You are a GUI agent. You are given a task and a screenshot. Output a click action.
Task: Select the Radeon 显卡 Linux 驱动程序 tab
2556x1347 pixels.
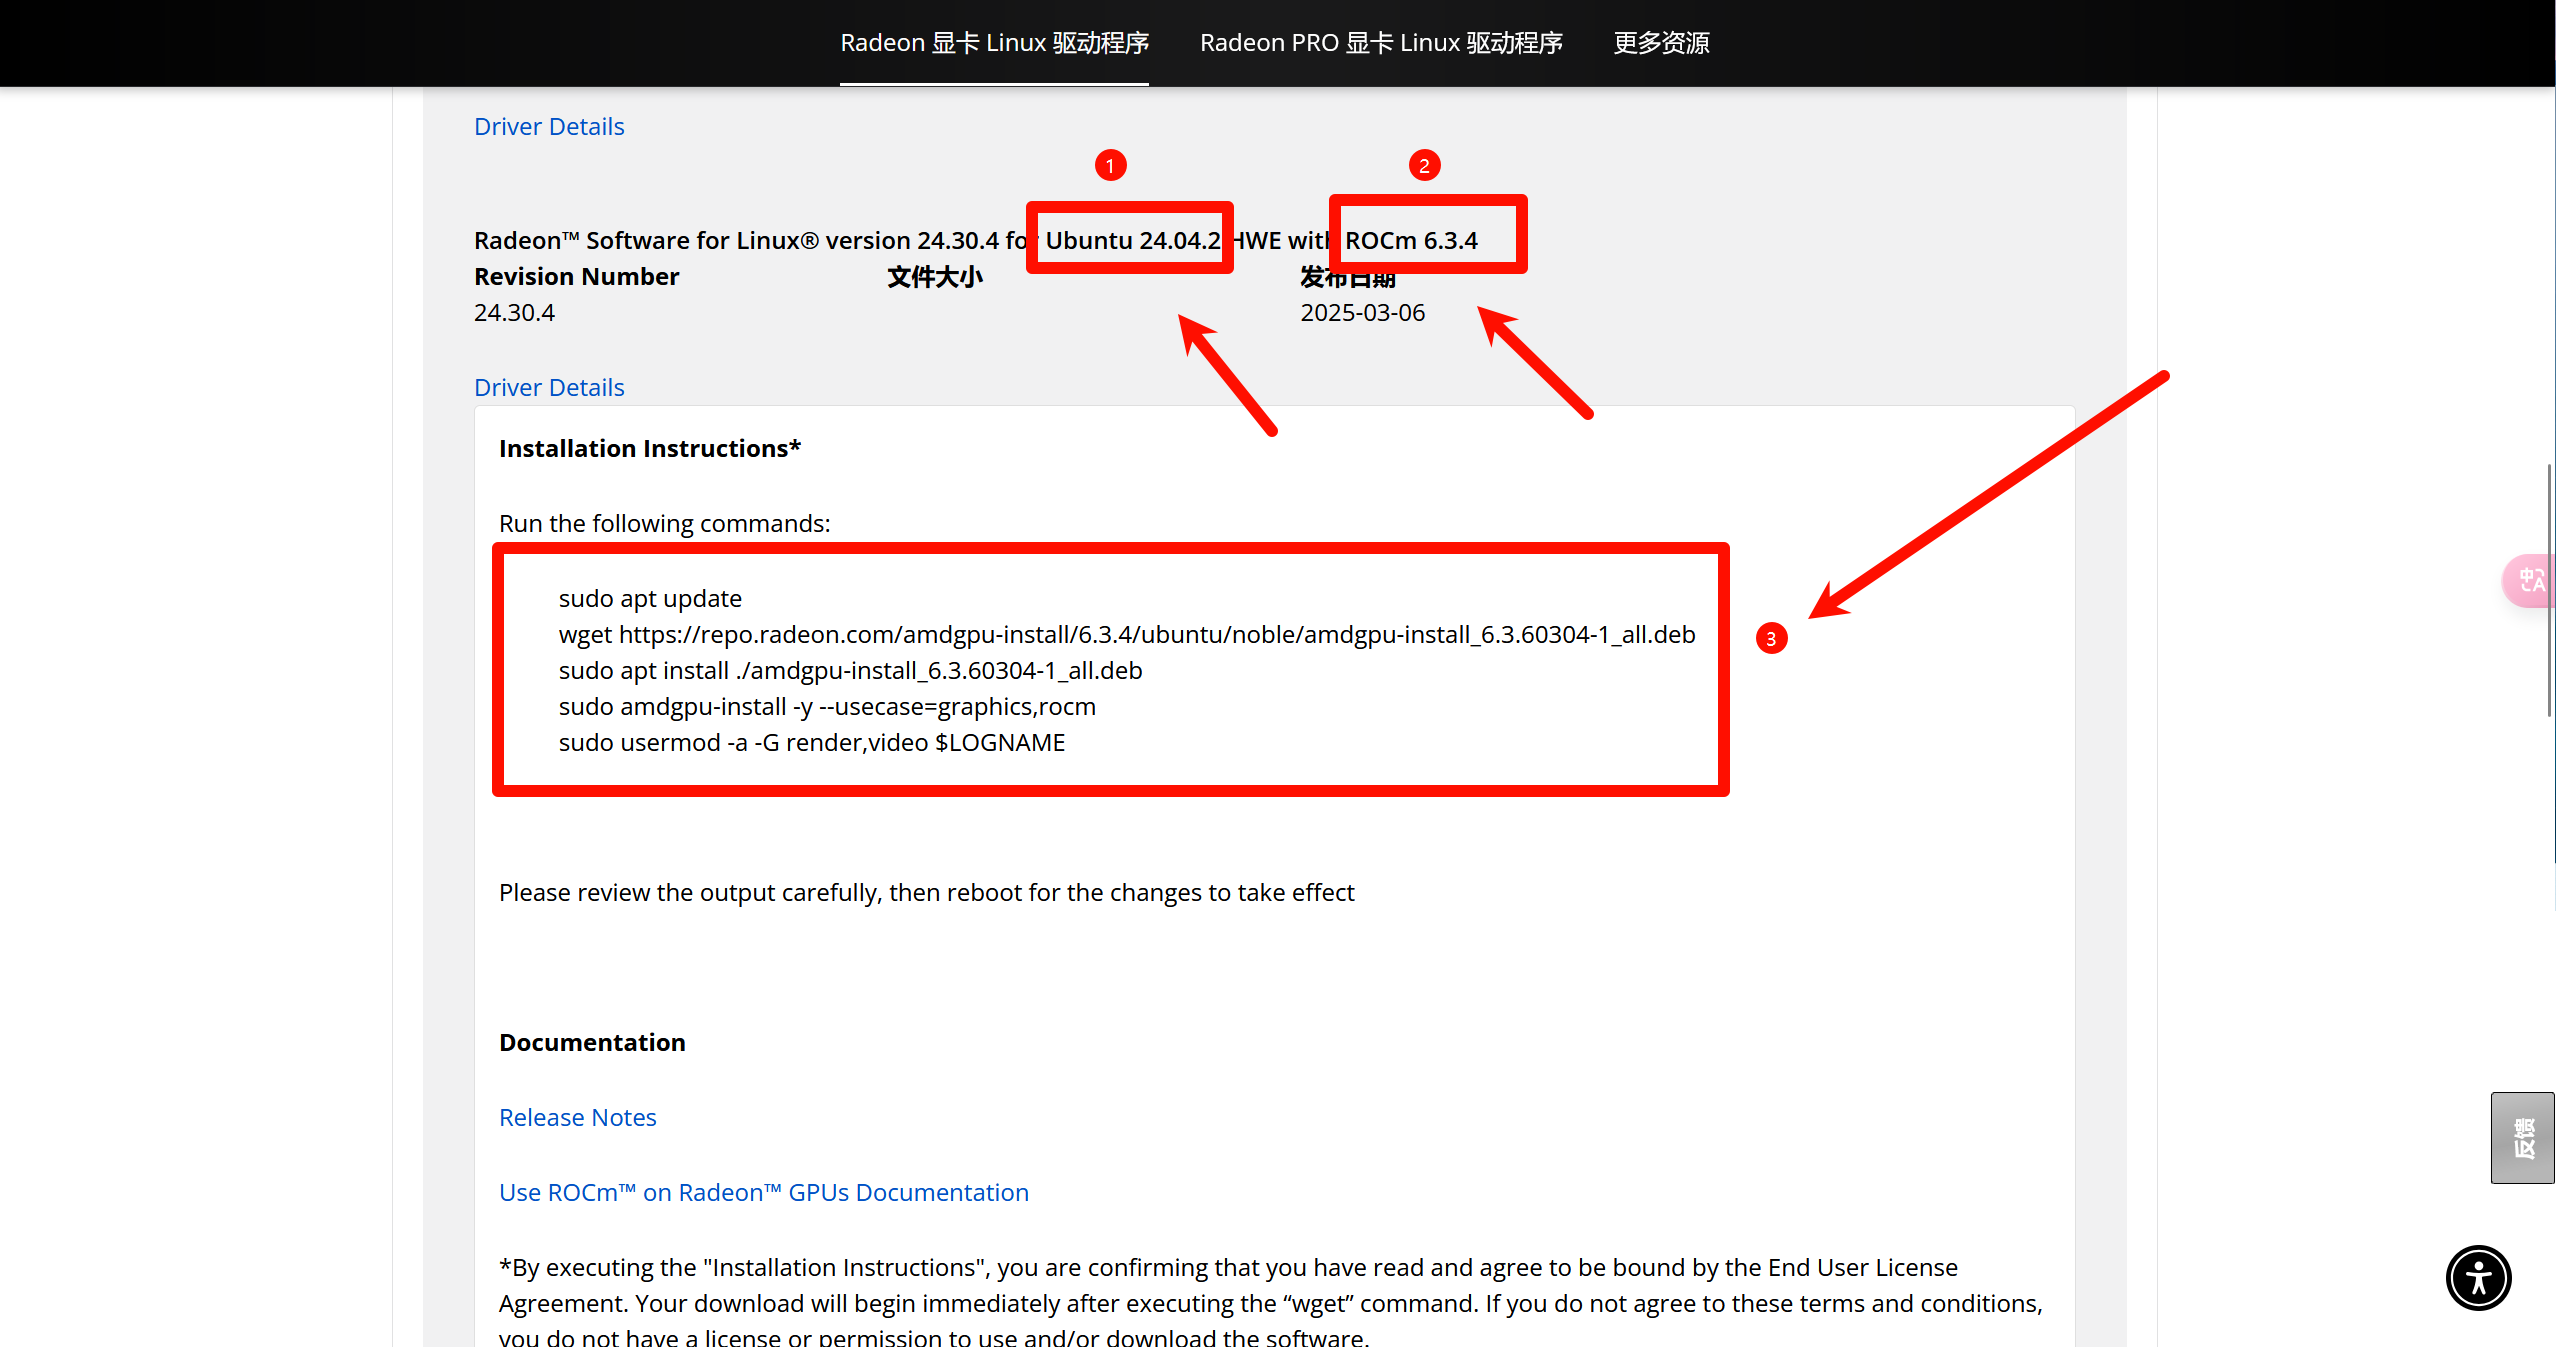click(x=994, y=43)
